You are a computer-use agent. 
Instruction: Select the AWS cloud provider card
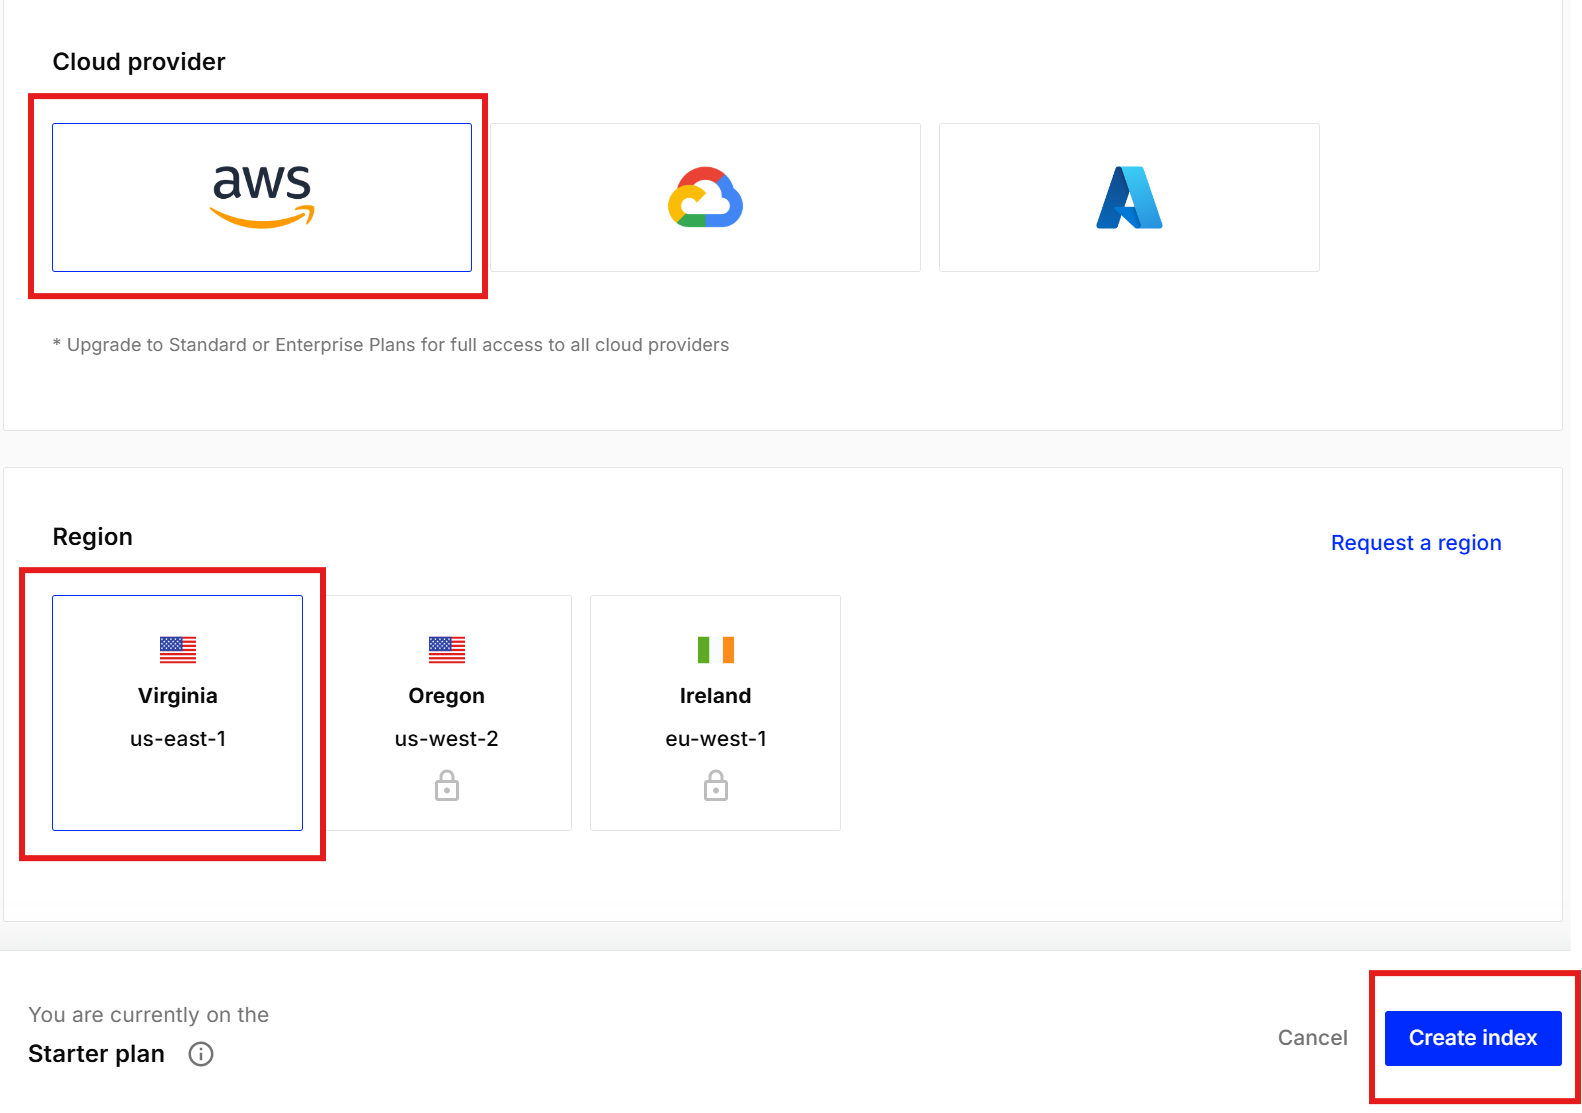click(x=262, y=197)
